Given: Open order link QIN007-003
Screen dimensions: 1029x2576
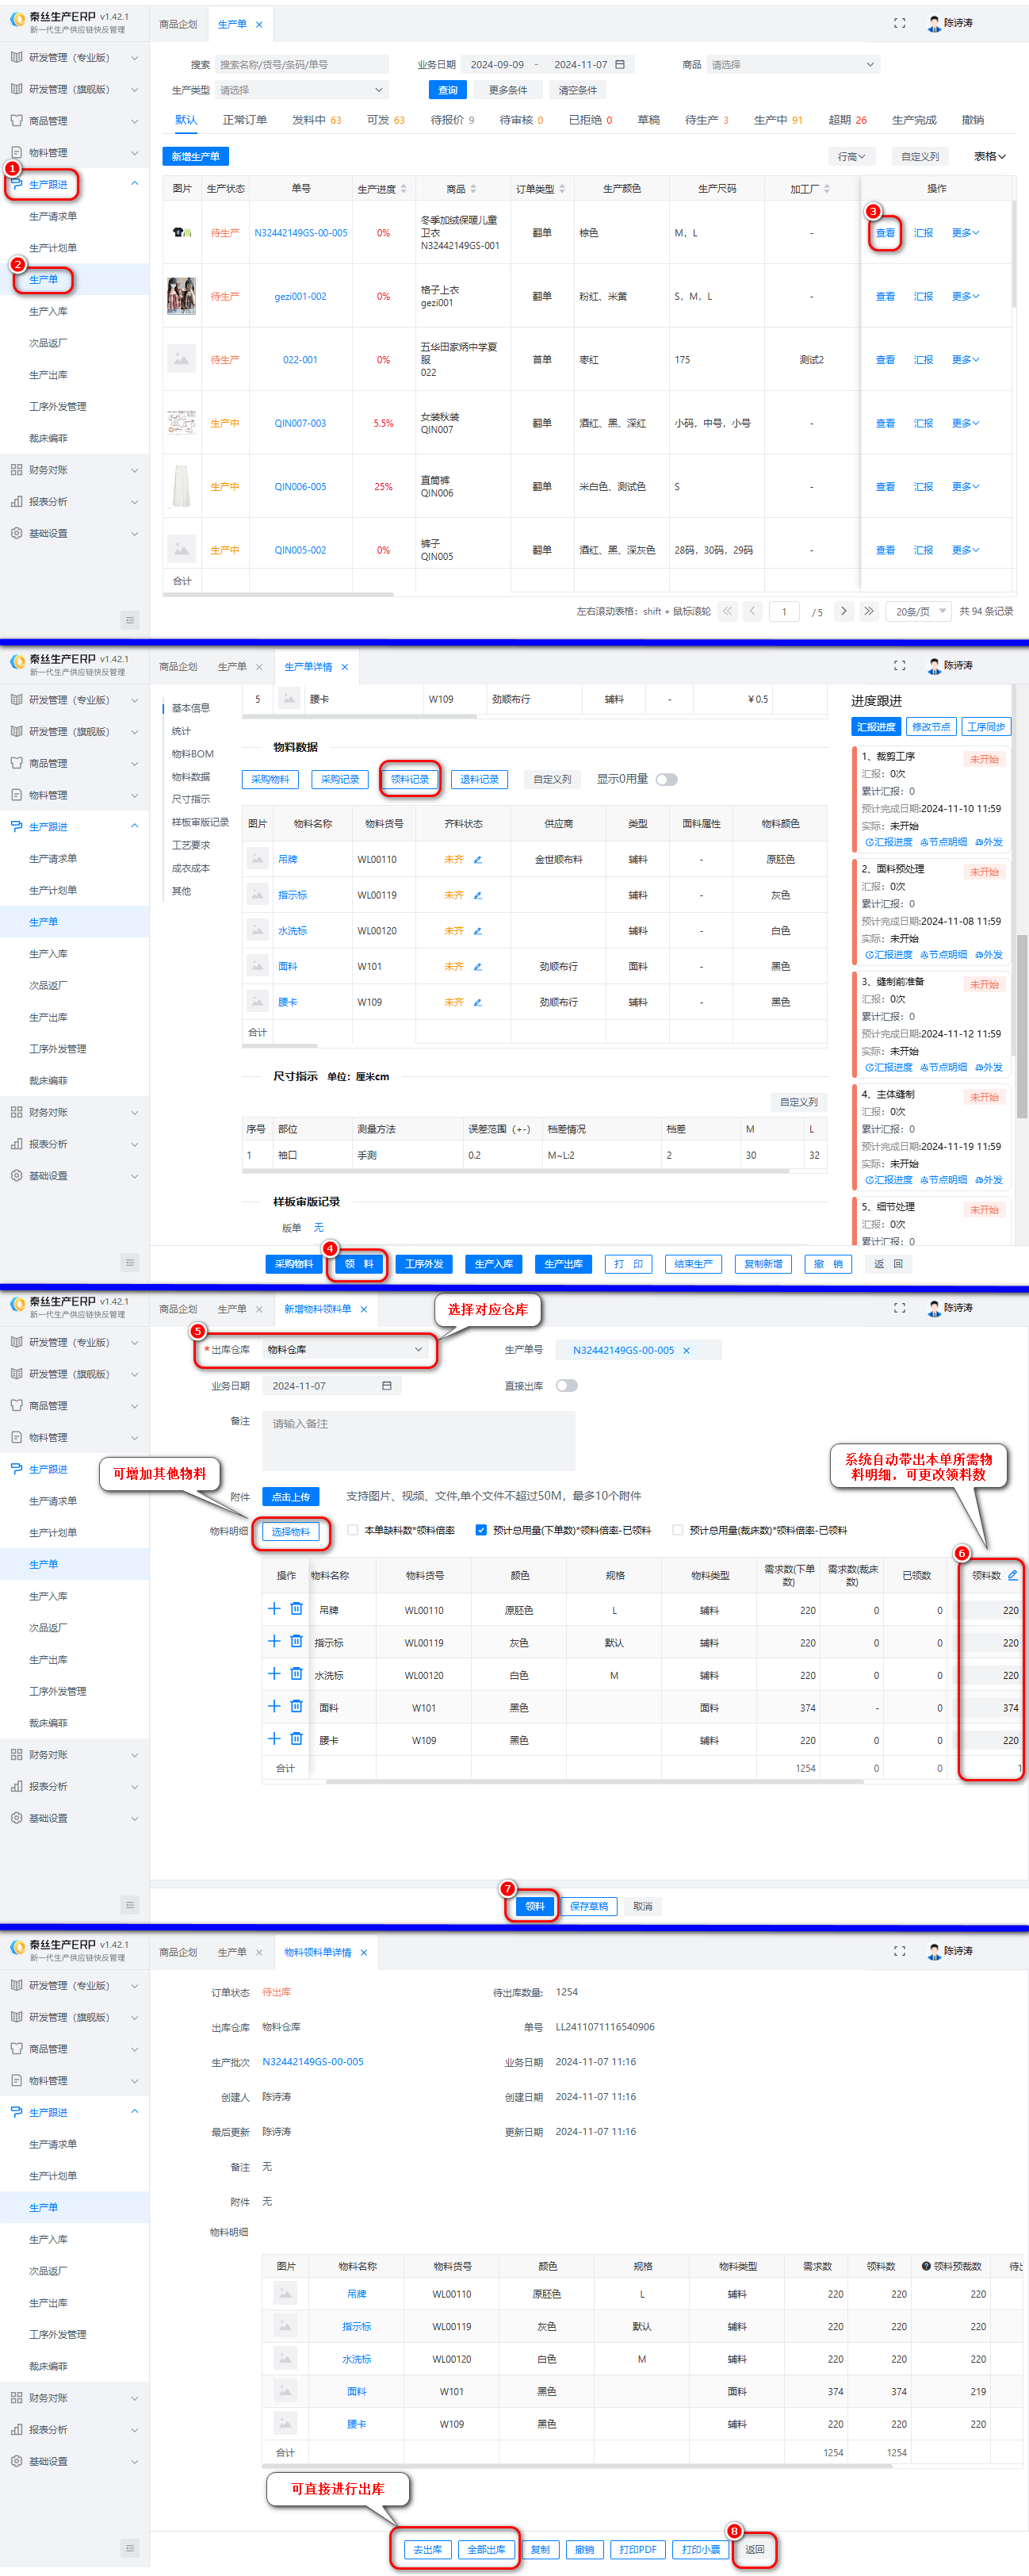Looking at the screenshot, I should (300, 423).
